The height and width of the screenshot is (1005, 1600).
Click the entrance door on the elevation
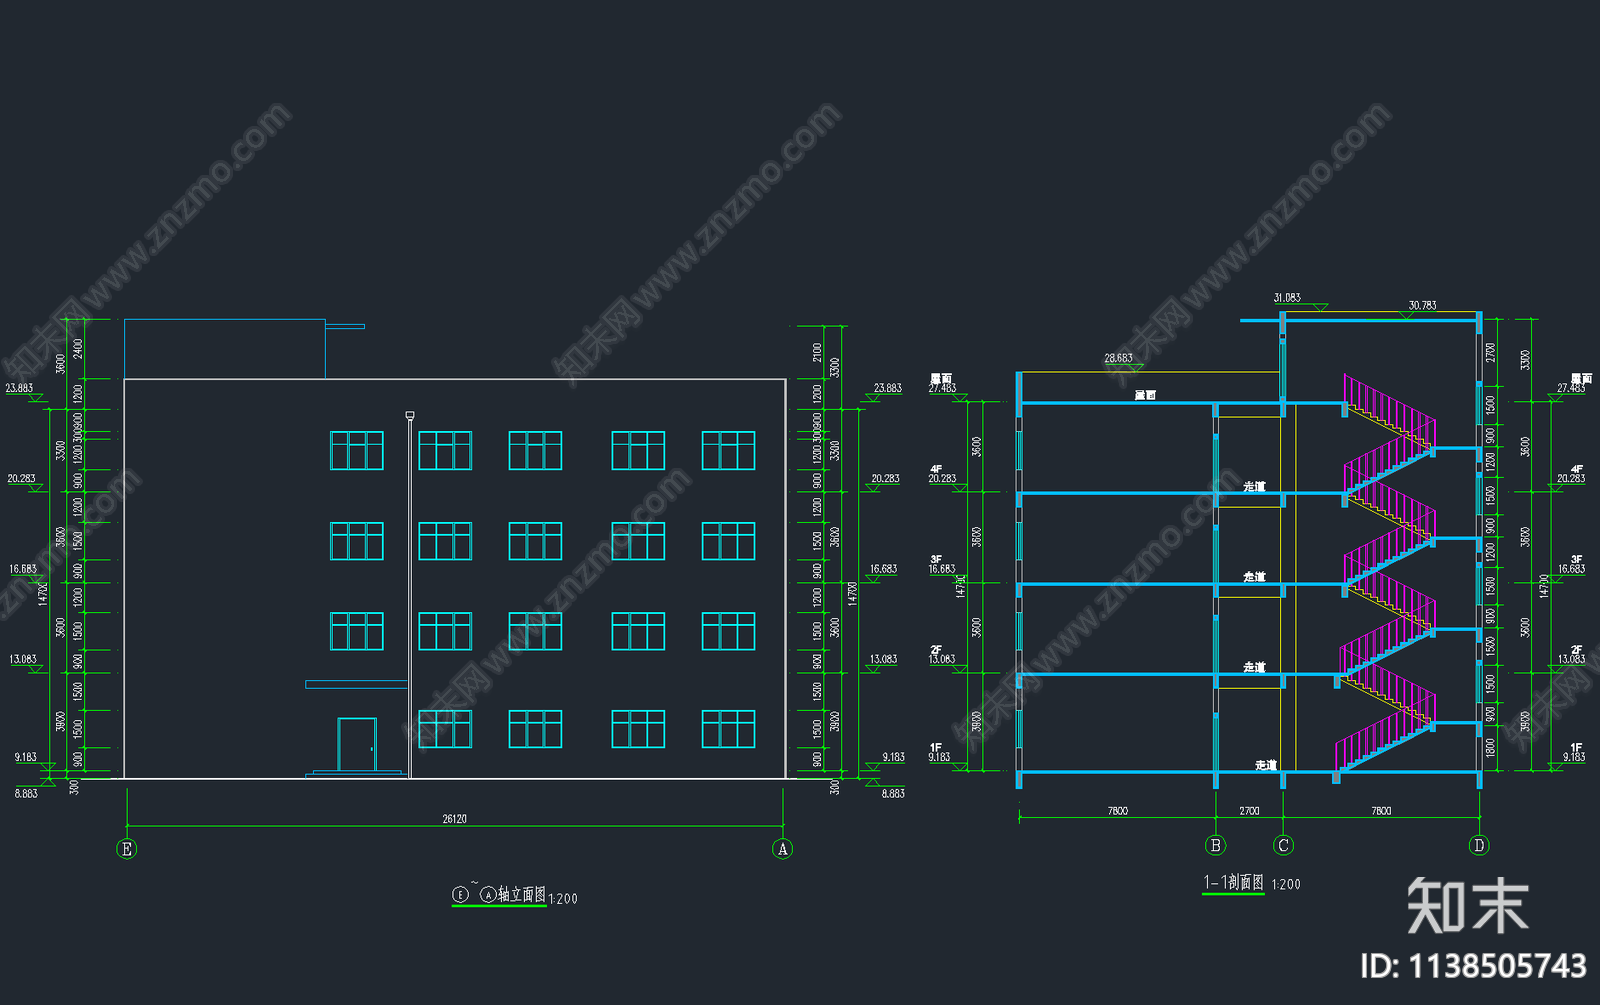357,745
